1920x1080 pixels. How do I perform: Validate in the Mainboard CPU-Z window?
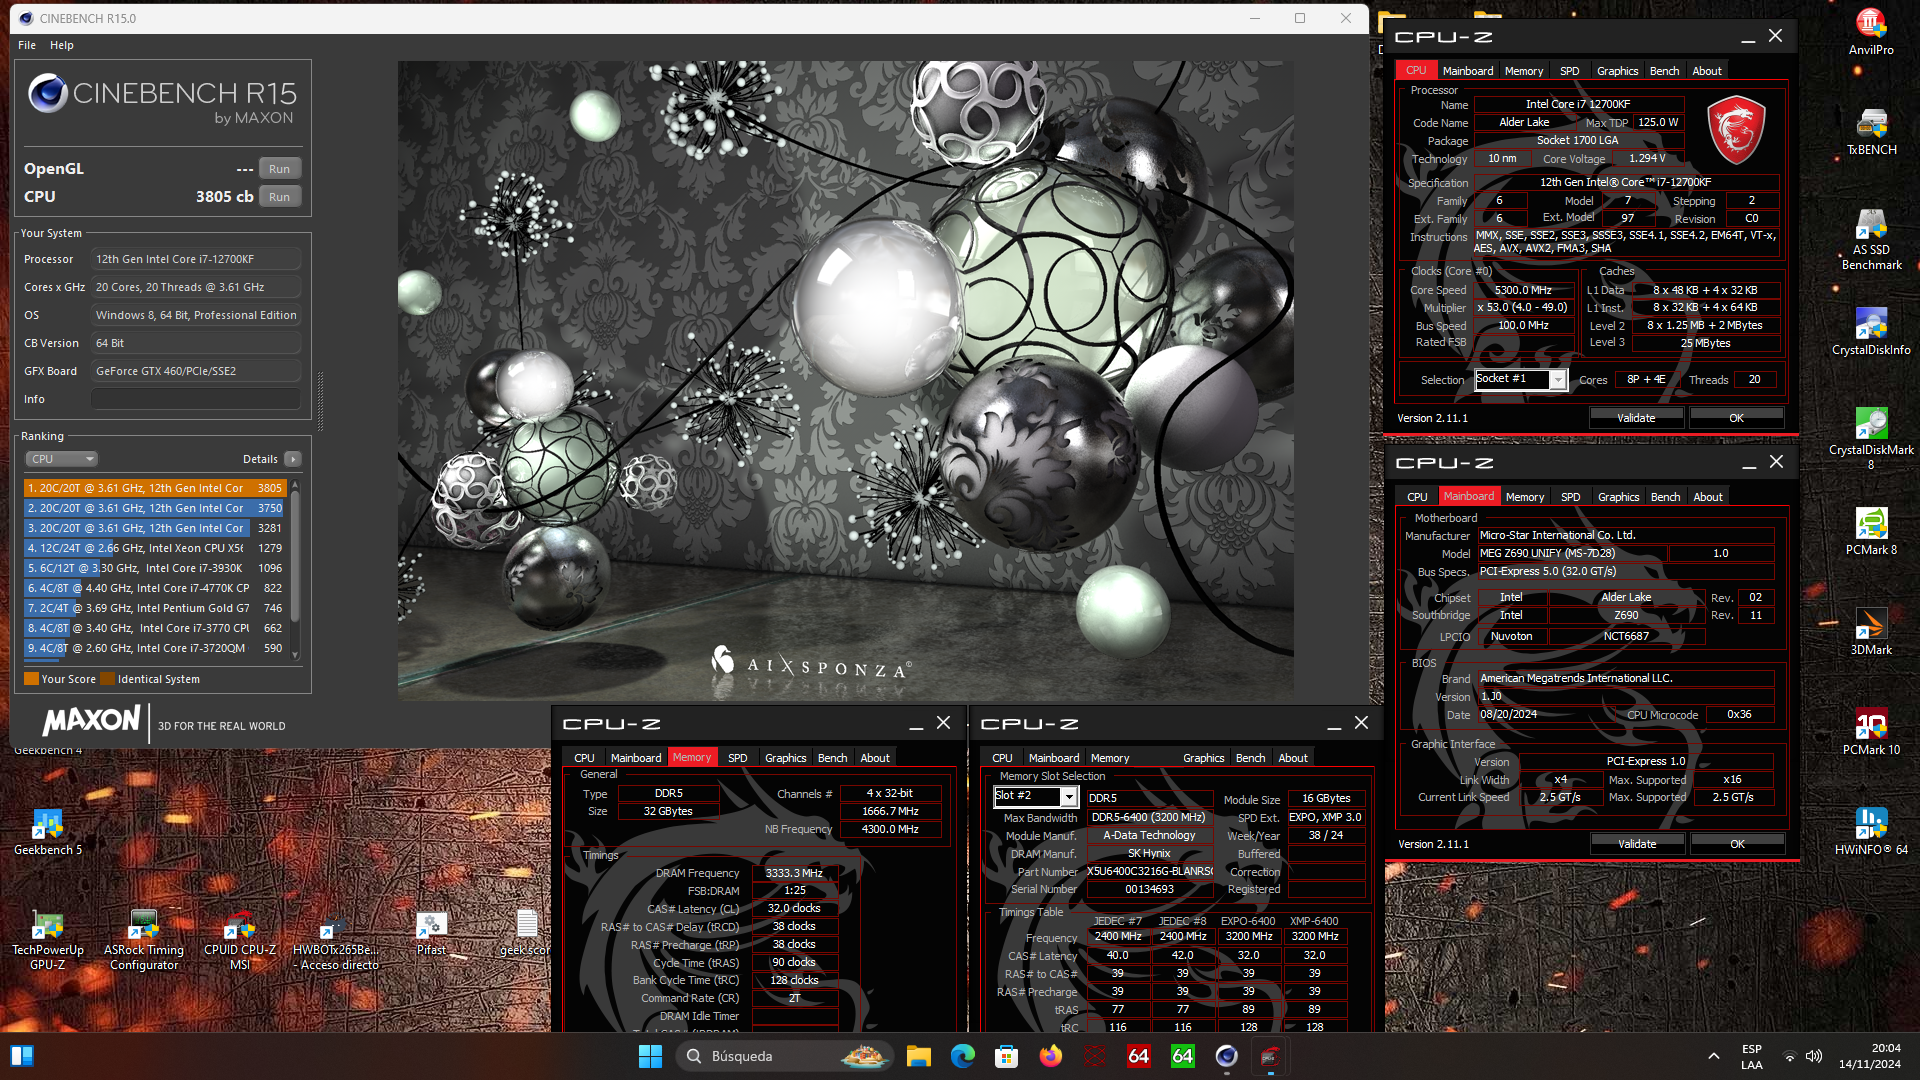pyautogui.click(x=1637, y=844)
